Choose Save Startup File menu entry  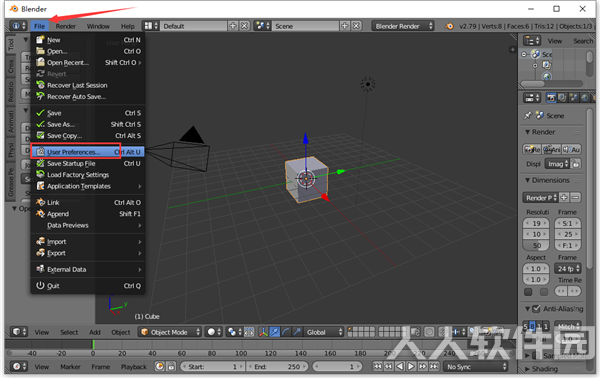(88, 163)
